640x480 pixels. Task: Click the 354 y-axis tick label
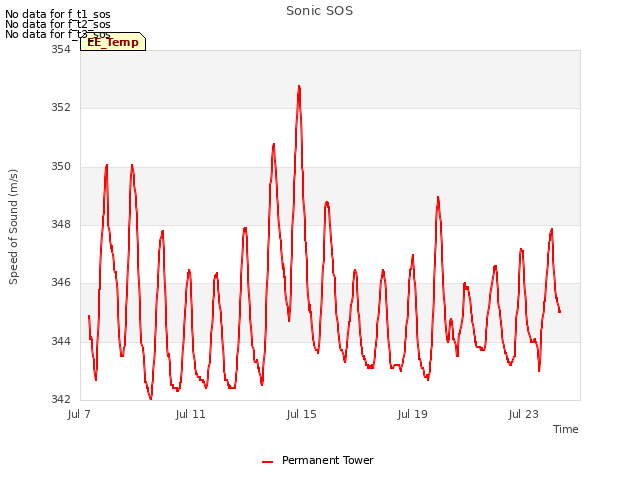[x=61, y=49]
